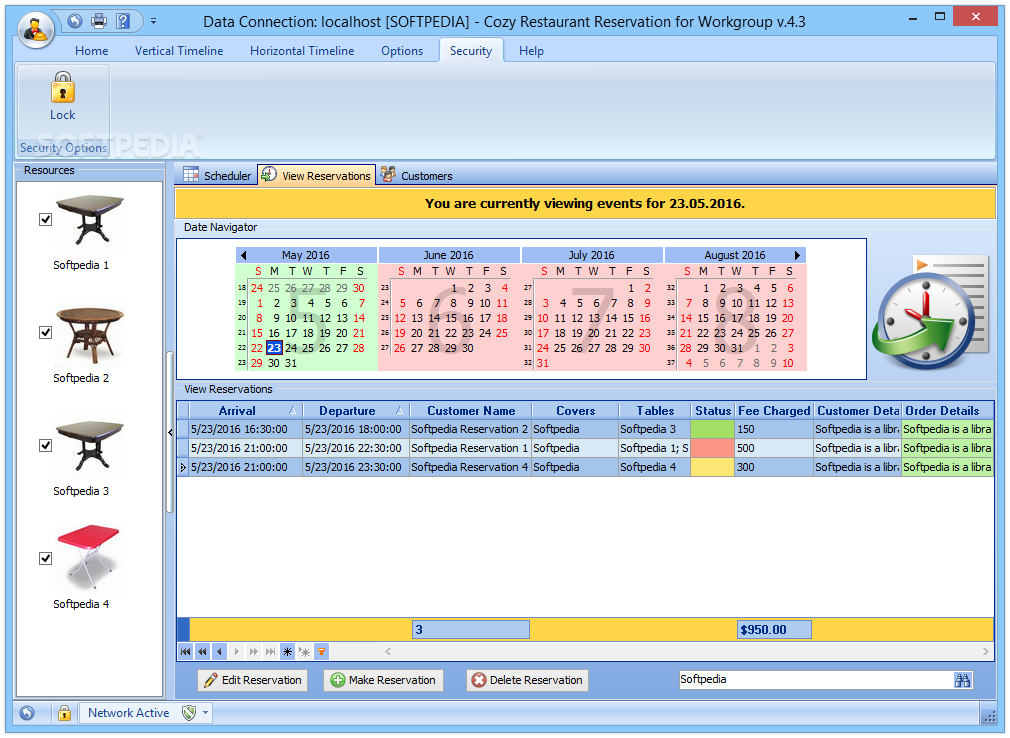Open the waiter application menu button
Screen dimensions: 1010x738
36,28
